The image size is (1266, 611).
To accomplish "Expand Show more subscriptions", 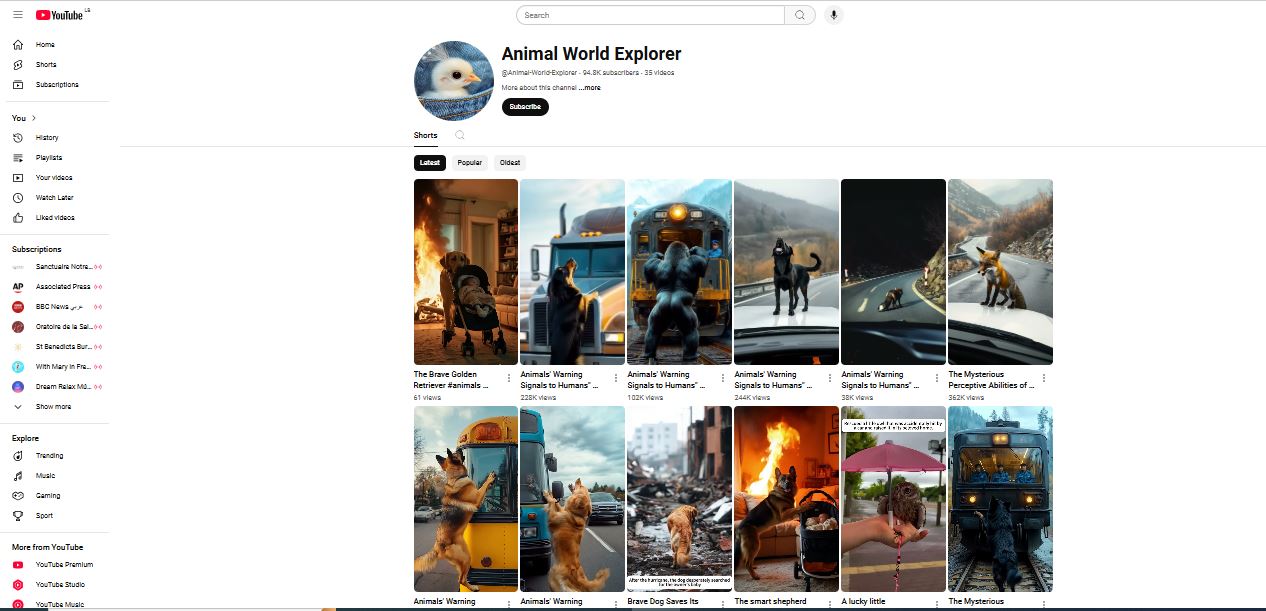I will point(53,407).
